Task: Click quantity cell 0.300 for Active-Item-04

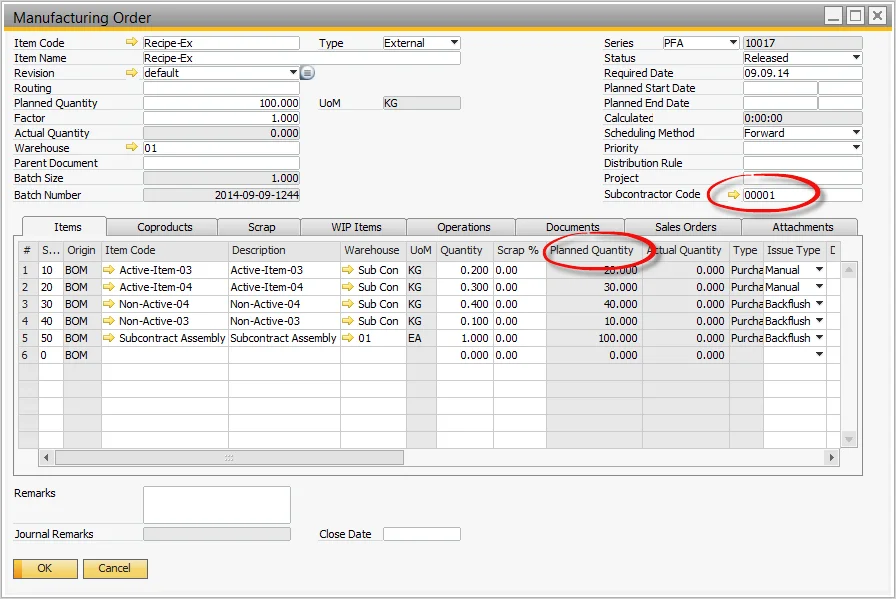Action: (465, 287)
